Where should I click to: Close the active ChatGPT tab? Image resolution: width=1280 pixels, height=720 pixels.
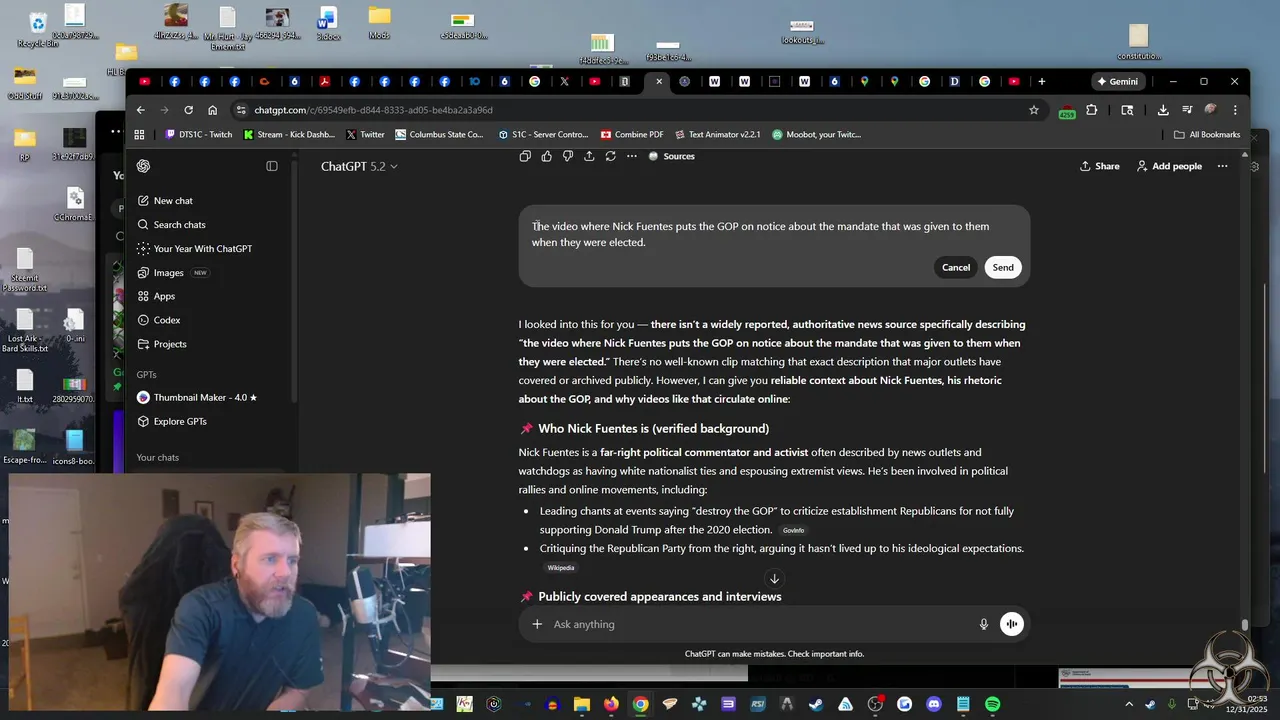point(659,81)
